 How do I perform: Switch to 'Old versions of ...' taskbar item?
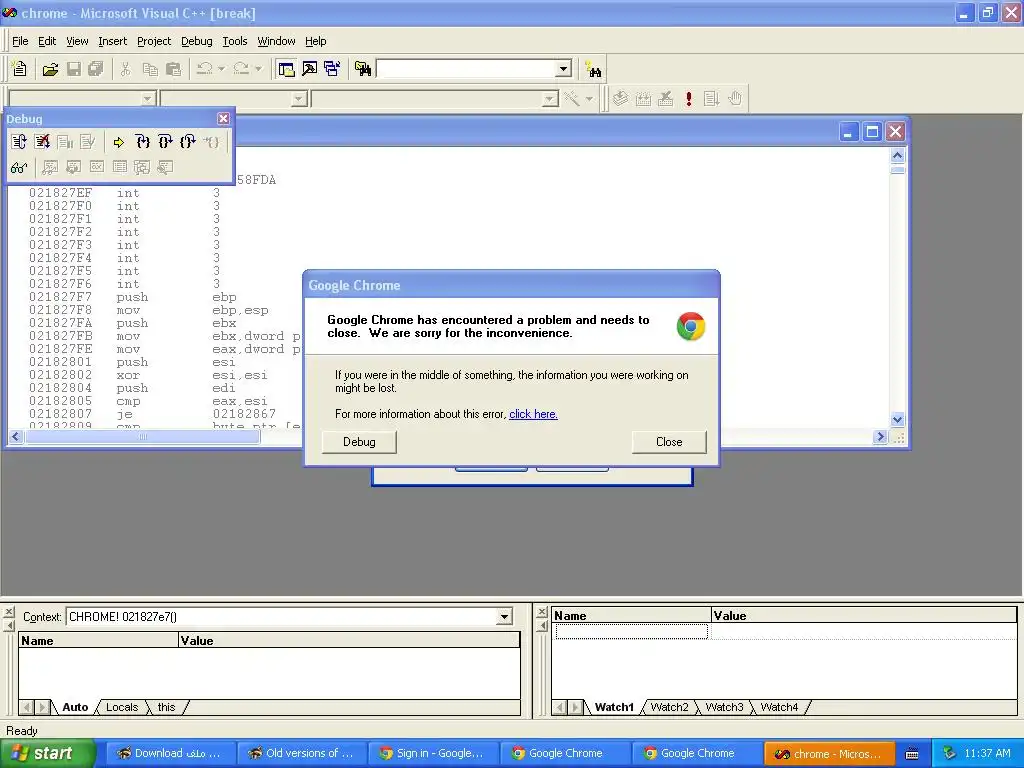pos(301,754)
